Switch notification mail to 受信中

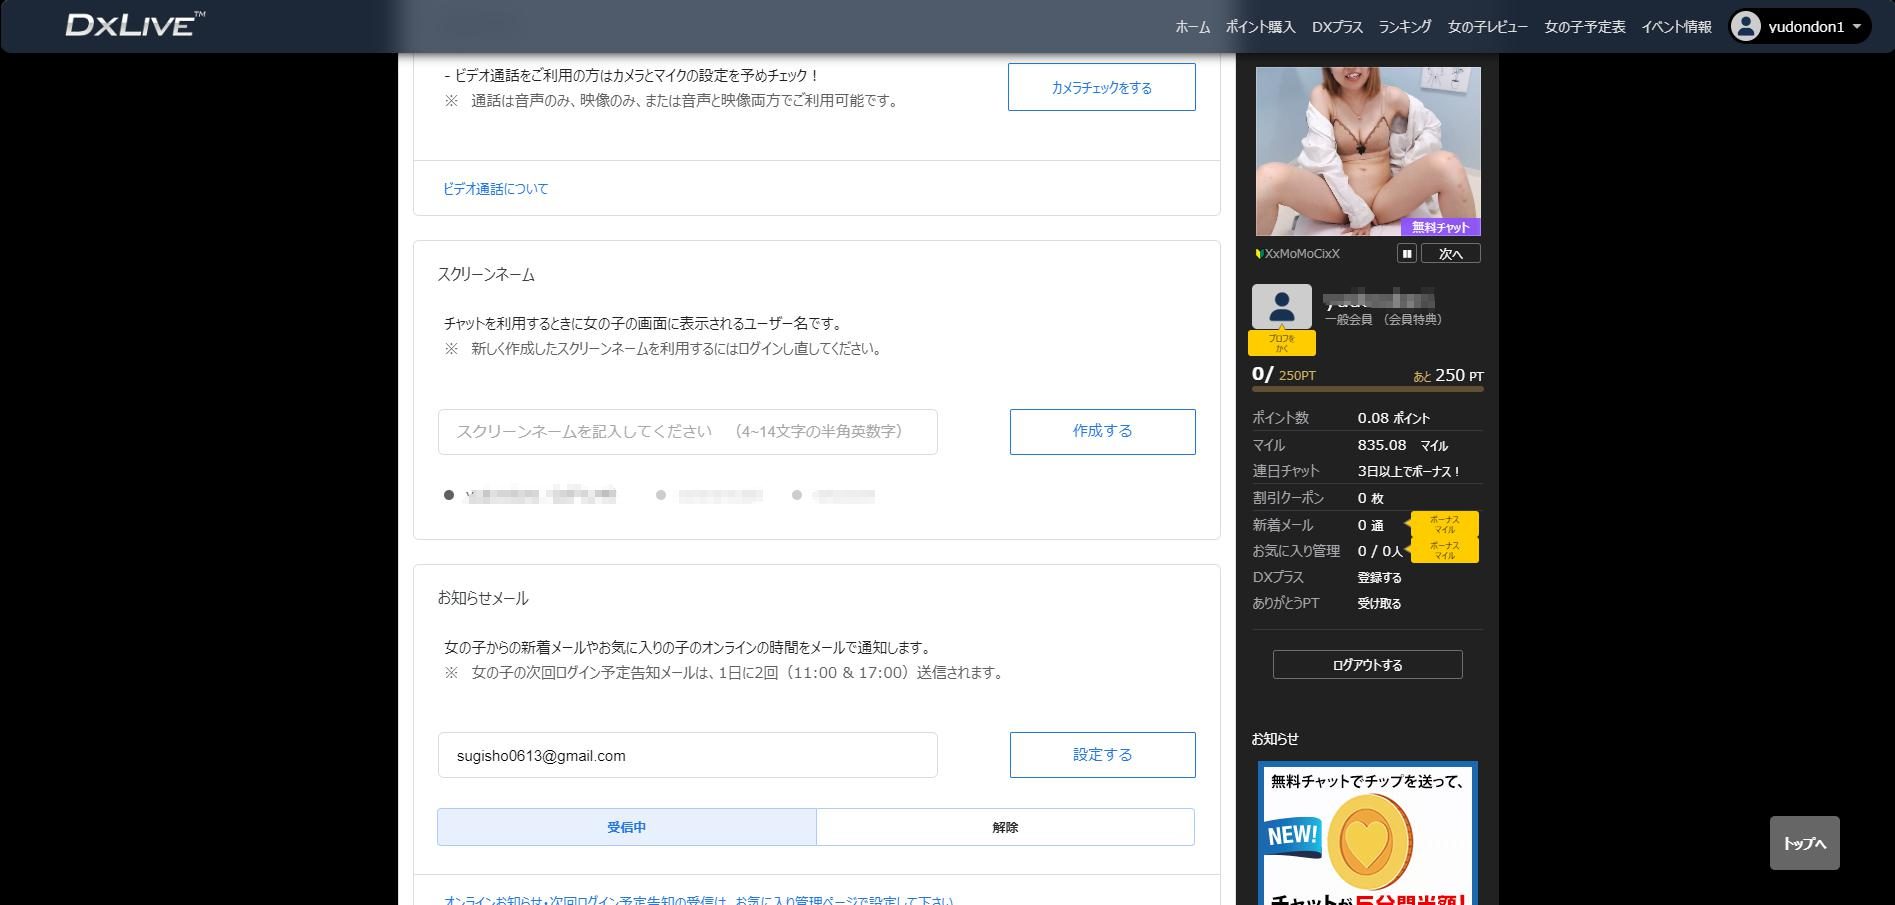626,827
